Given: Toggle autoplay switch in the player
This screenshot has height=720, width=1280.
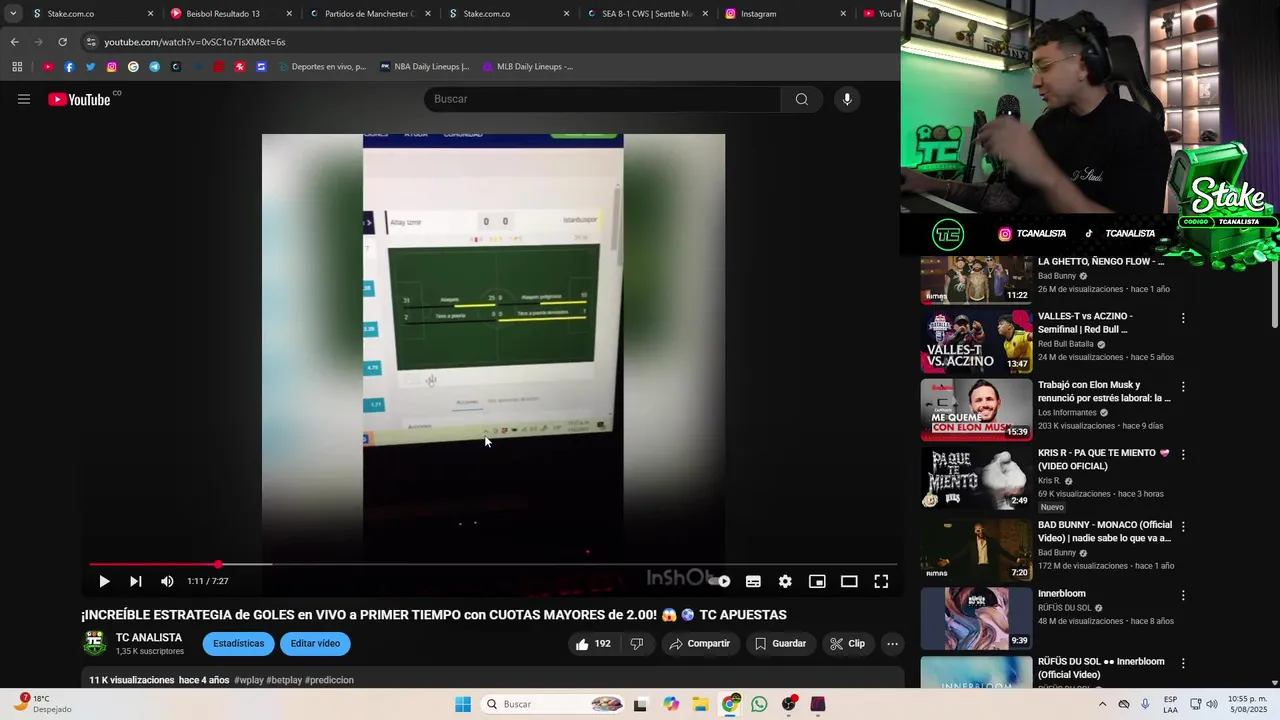Looking at the screenshot, I should (720, 581).
